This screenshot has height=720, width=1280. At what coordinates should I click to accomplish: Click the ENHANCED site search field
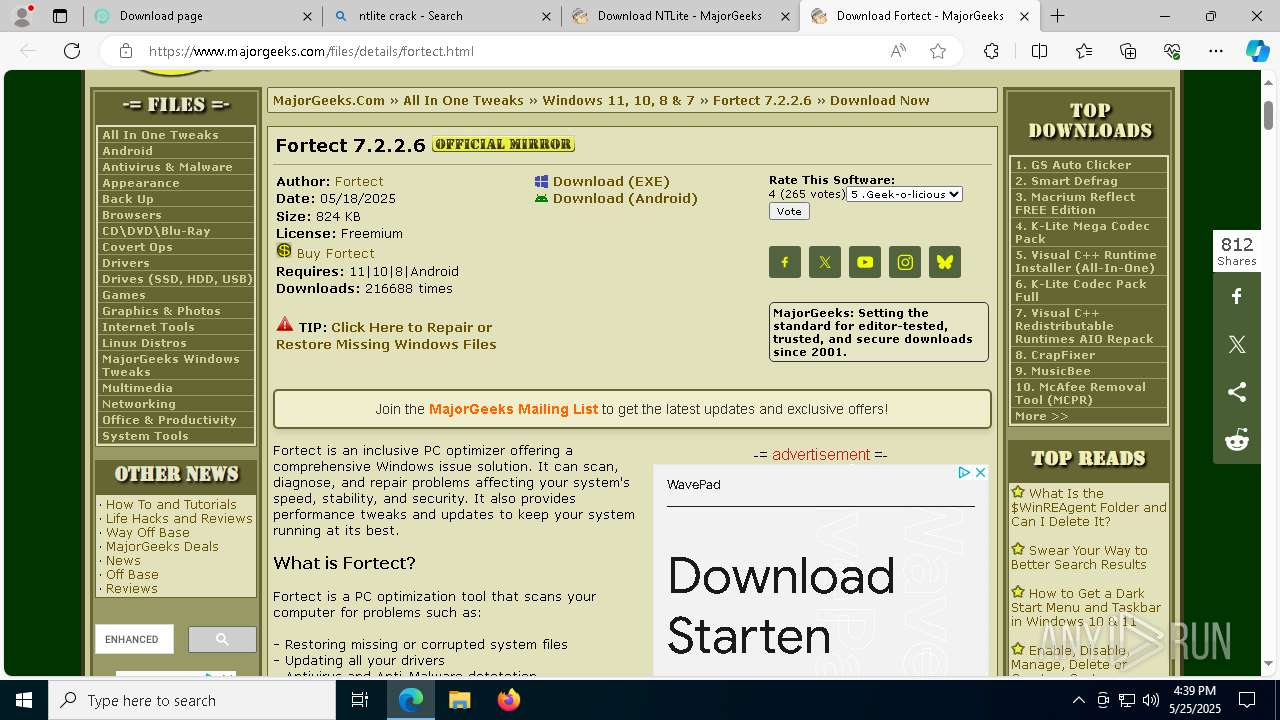tap(134, 639)
